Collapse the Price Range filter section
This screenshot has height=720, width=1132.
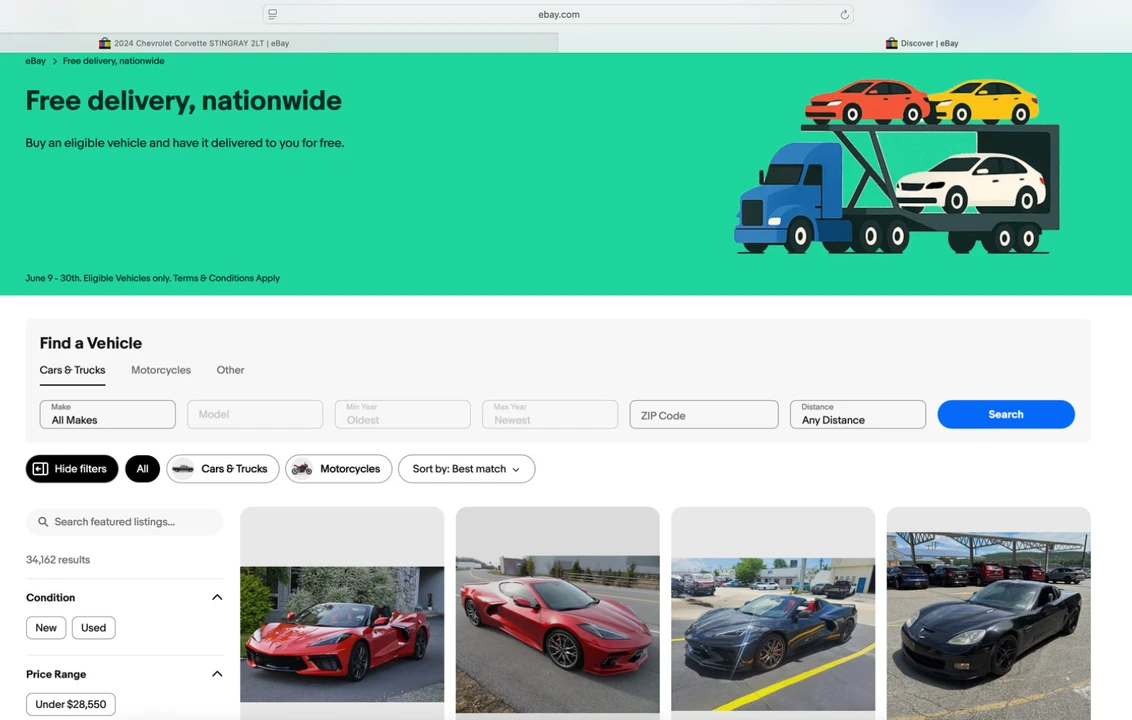tap(217, 674)
